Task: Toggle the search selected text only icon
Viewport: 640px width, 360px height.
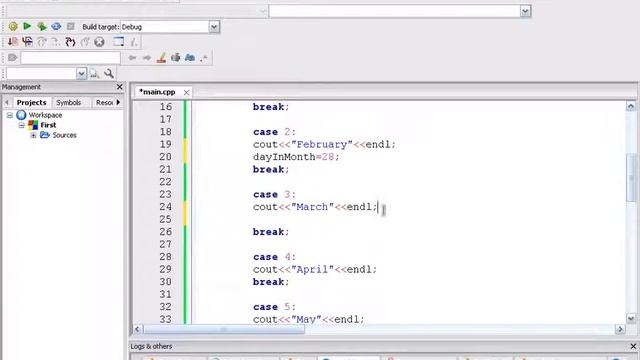Action: [x=176, y=58]
